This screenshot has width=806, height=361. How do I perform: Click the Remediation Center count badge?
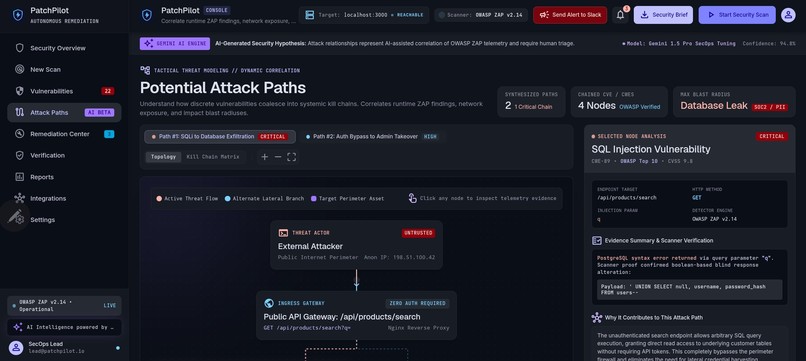click(x=109, y=134)
